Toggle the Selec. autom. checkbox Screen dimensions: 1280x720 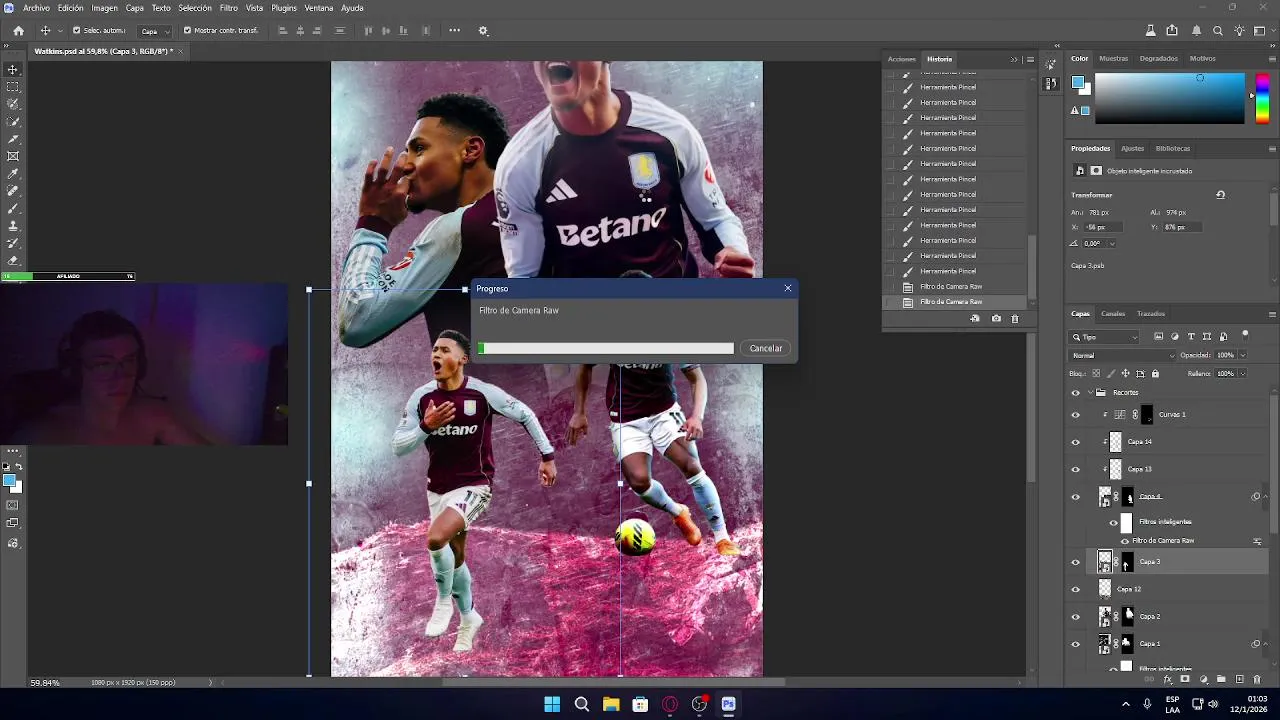tap(77, 30)
